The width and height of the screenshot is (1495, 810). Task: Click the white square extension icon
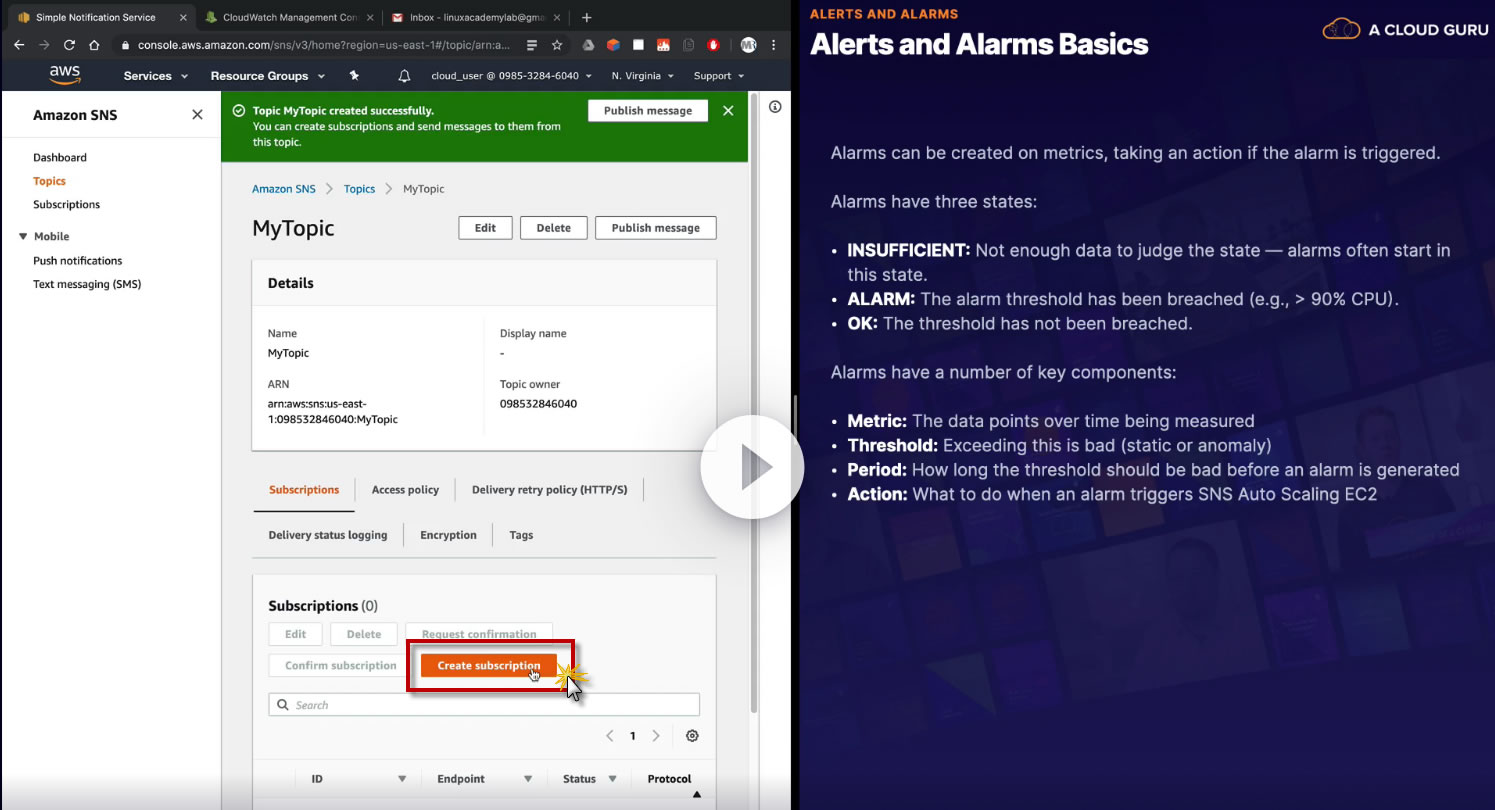(638, 45)
